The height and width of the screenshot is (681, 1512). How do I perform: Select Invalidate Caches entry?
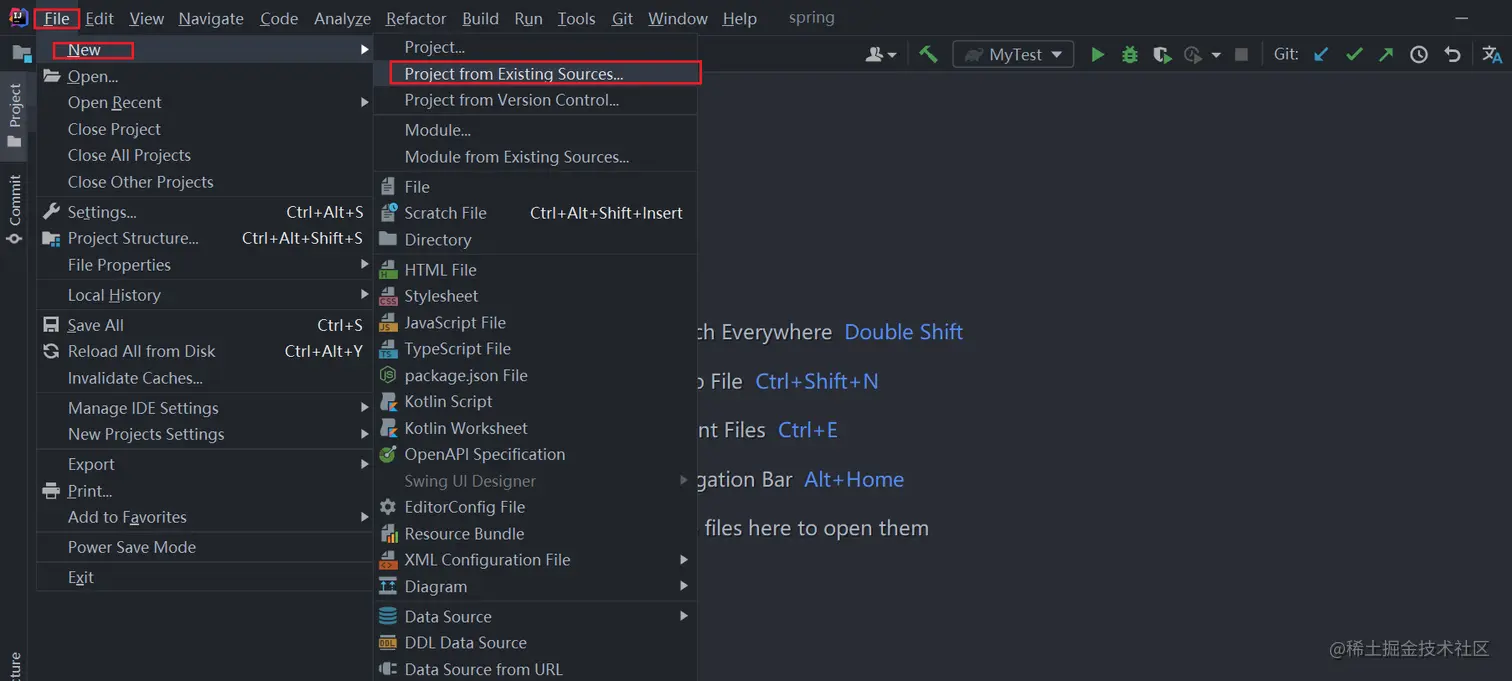click(x=205, y=378)
